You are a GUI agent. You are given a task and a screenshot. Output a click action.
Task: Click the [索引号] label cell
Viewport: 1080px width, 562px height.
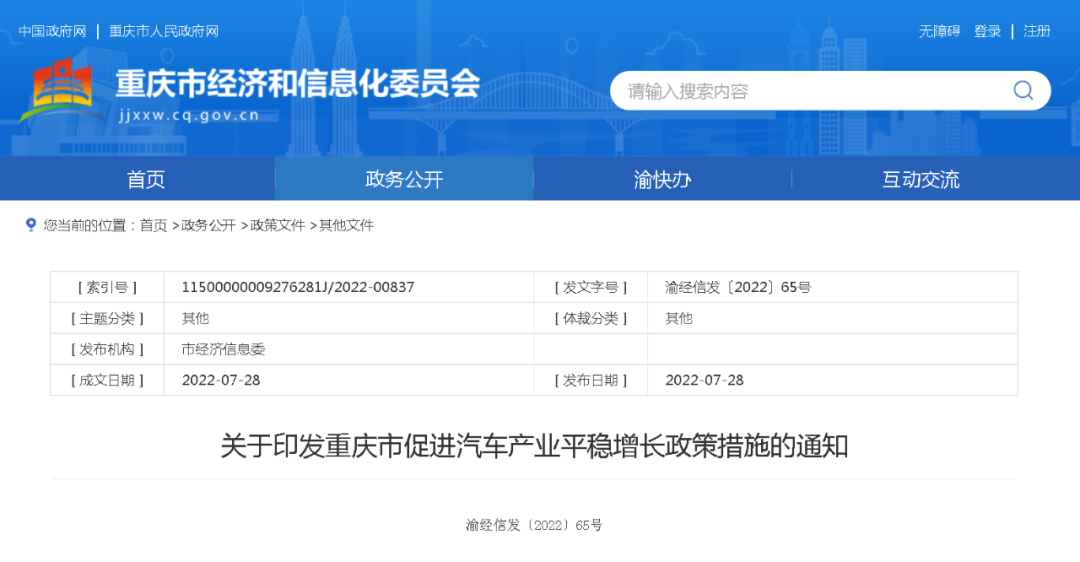[107, 287]
